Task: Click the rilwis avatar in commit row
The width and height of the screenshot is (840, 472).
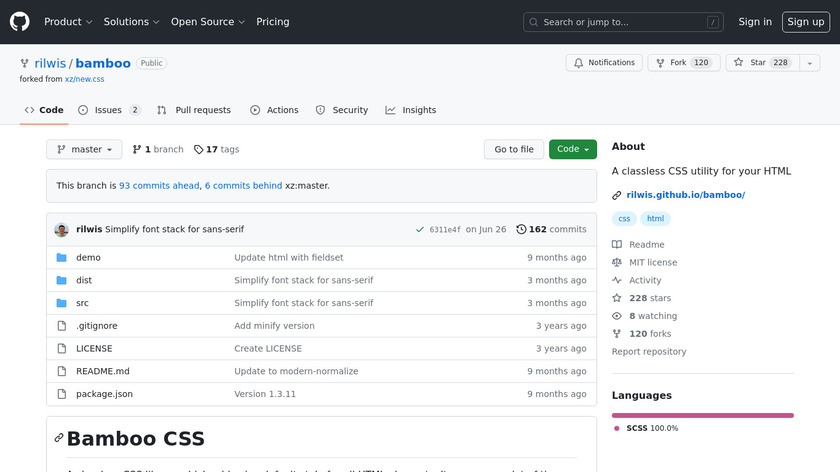Action: [x=62, y=229]
